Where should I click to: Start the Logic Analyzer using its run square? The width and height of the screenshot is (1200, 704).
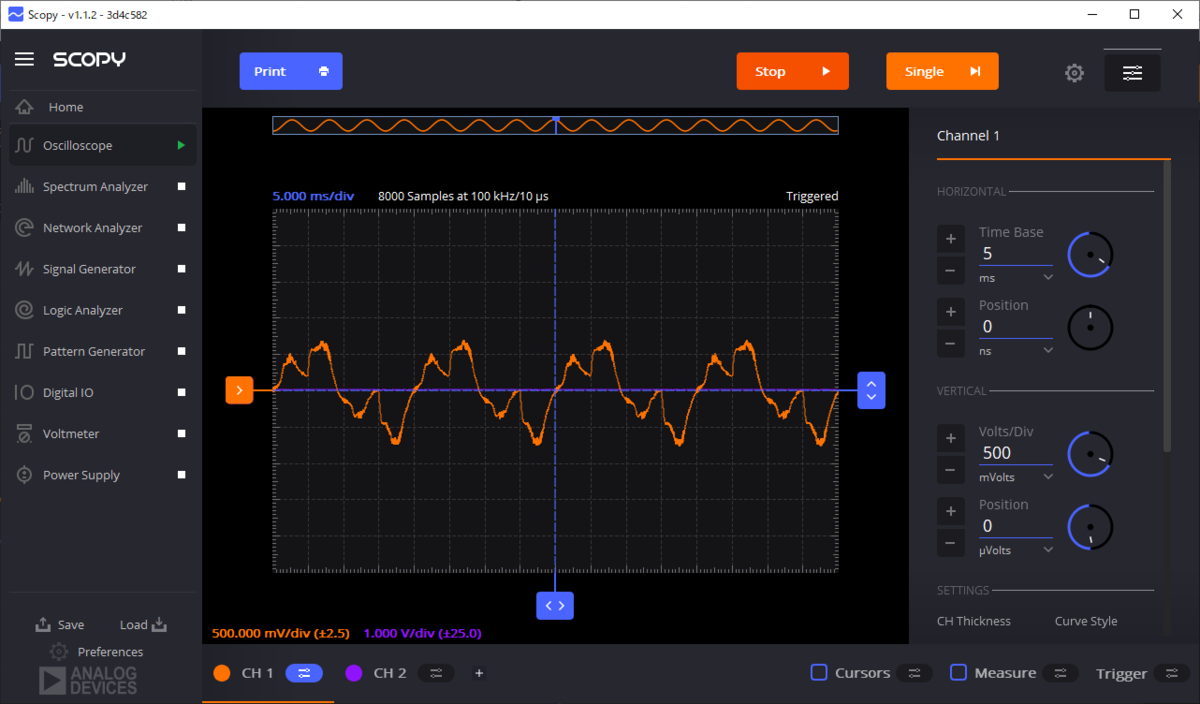click(x=181, y=310)
